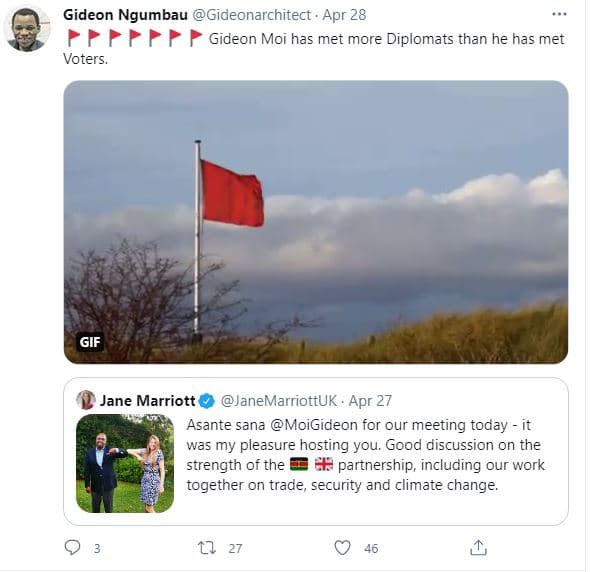The width and height of the screenshot is (597, 572).
Task: Open the tweet's three-dot more menu
Action: (559, 14)
